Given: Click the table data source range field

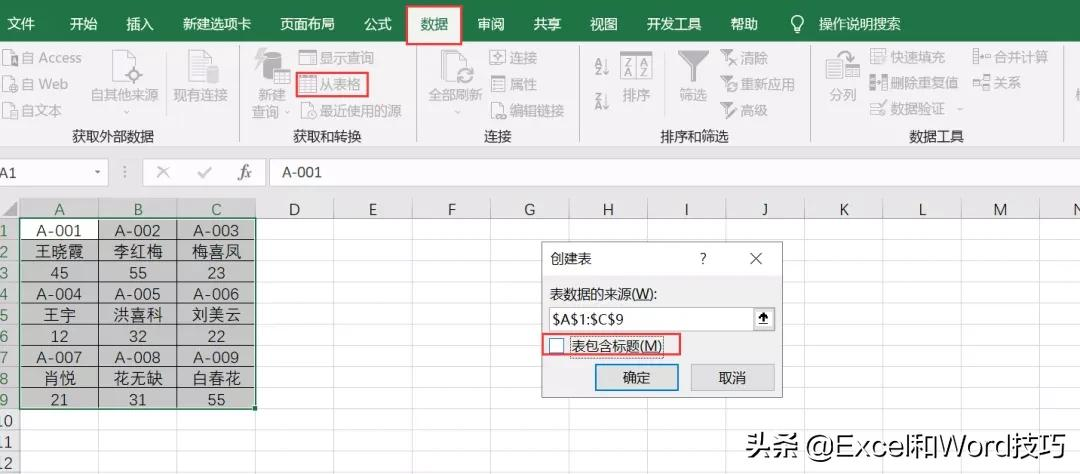Looking at the screenshot, I should (x=650, y=318).
